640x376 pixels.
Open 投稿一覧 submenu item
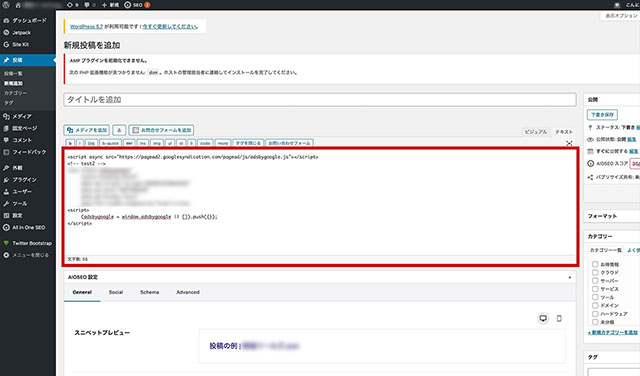[13, 73]
